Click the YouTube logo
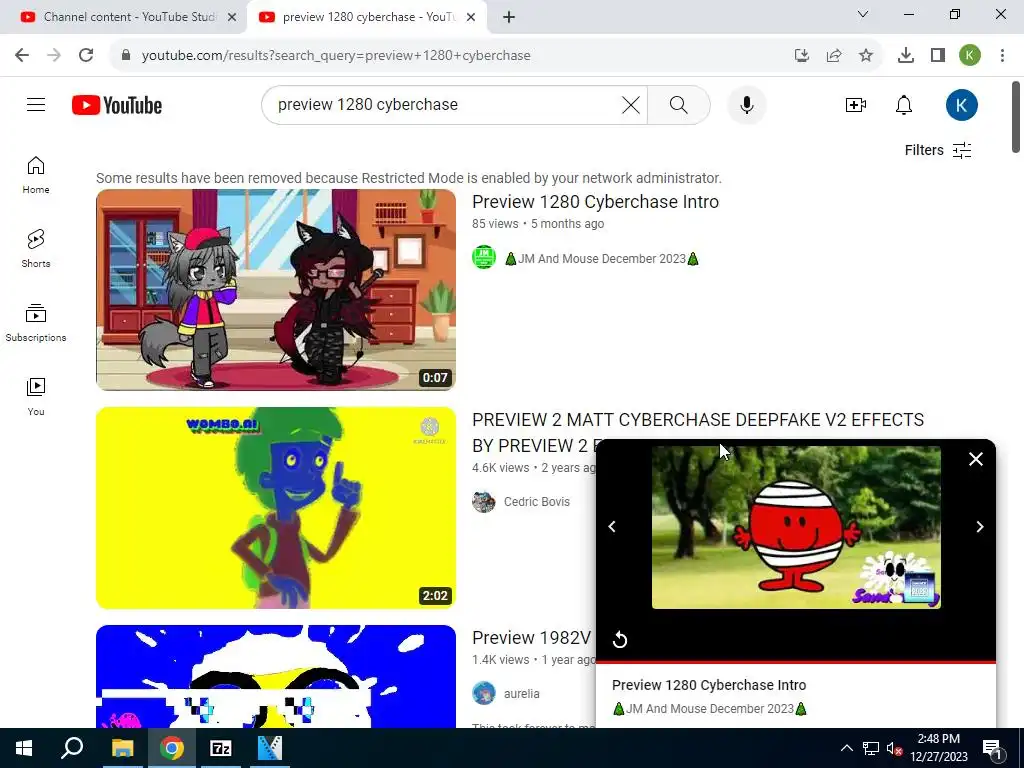Viewport: 1024px width, 768px height. [x=117, y=105]
